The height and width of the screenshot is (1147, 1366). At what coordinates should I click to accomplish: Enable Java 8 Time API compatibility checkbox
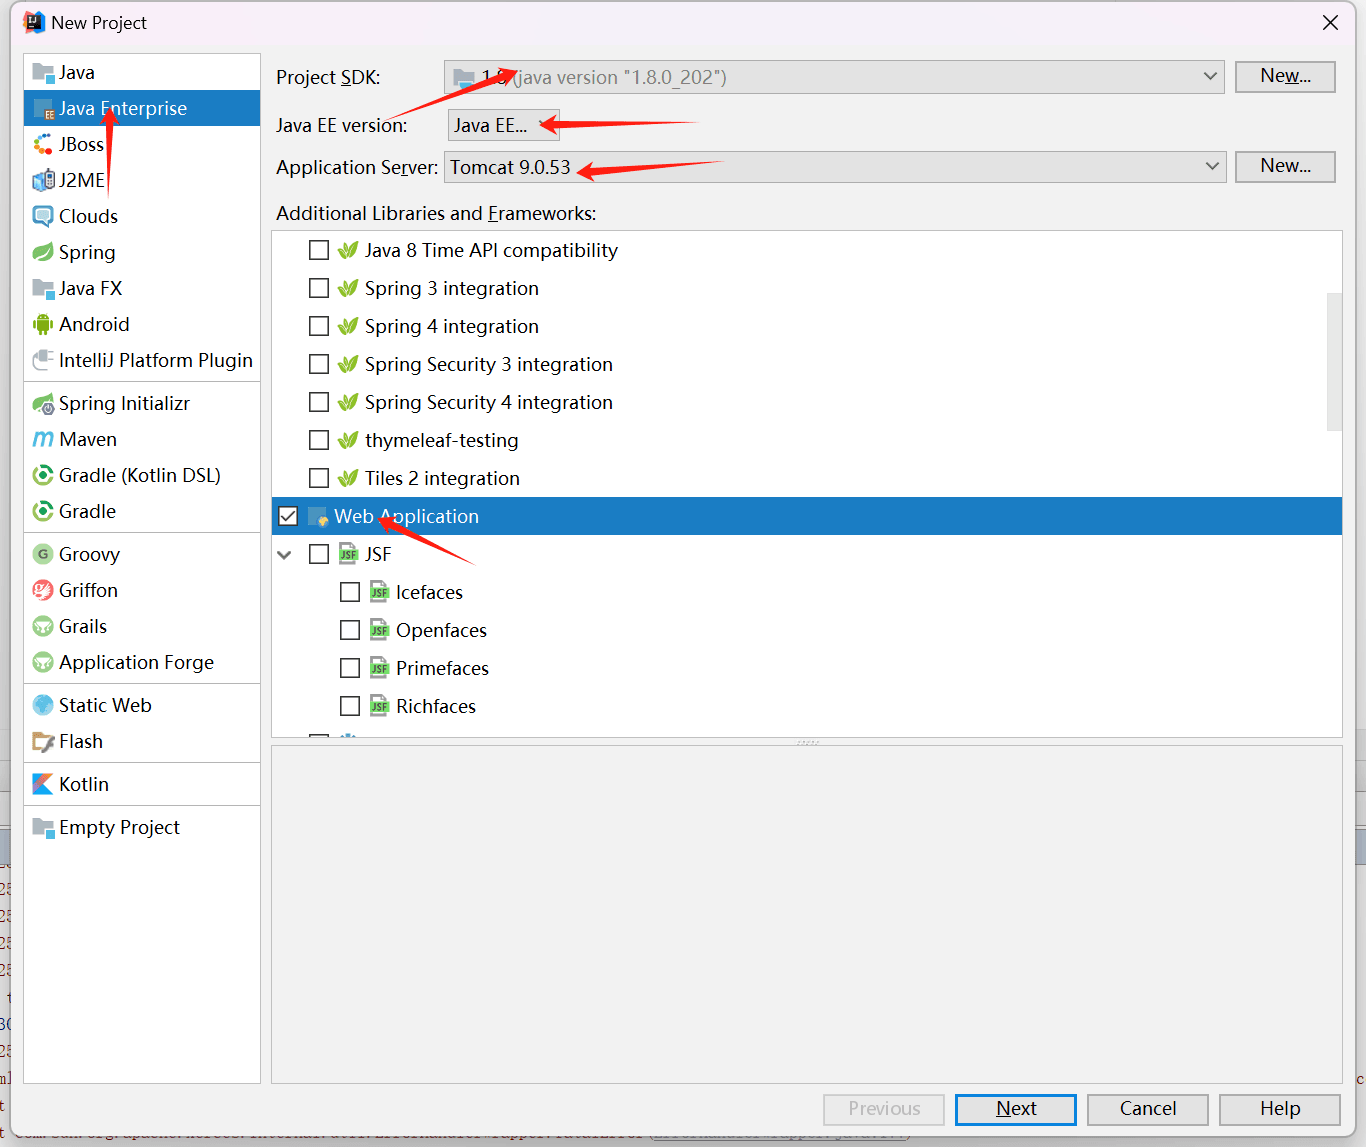319,250
